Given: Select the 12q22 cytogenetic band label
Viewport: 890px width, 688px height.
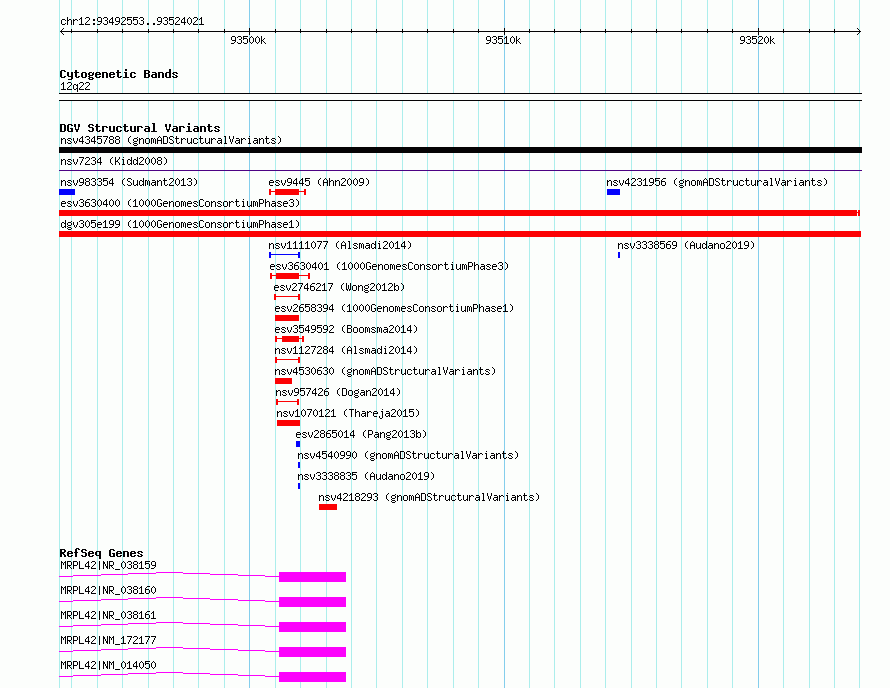Looking at the screenshot, I should coord(75,86).
